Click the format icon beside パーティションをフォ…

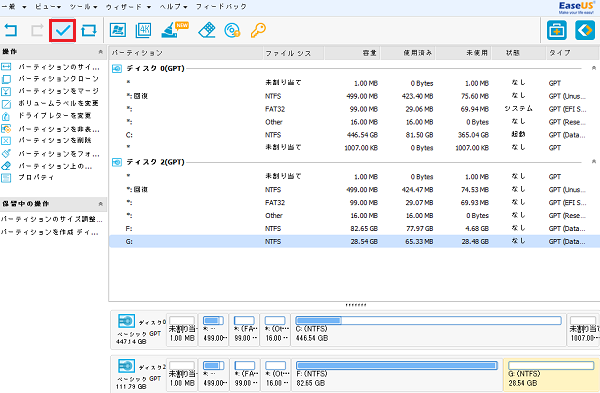6,153
